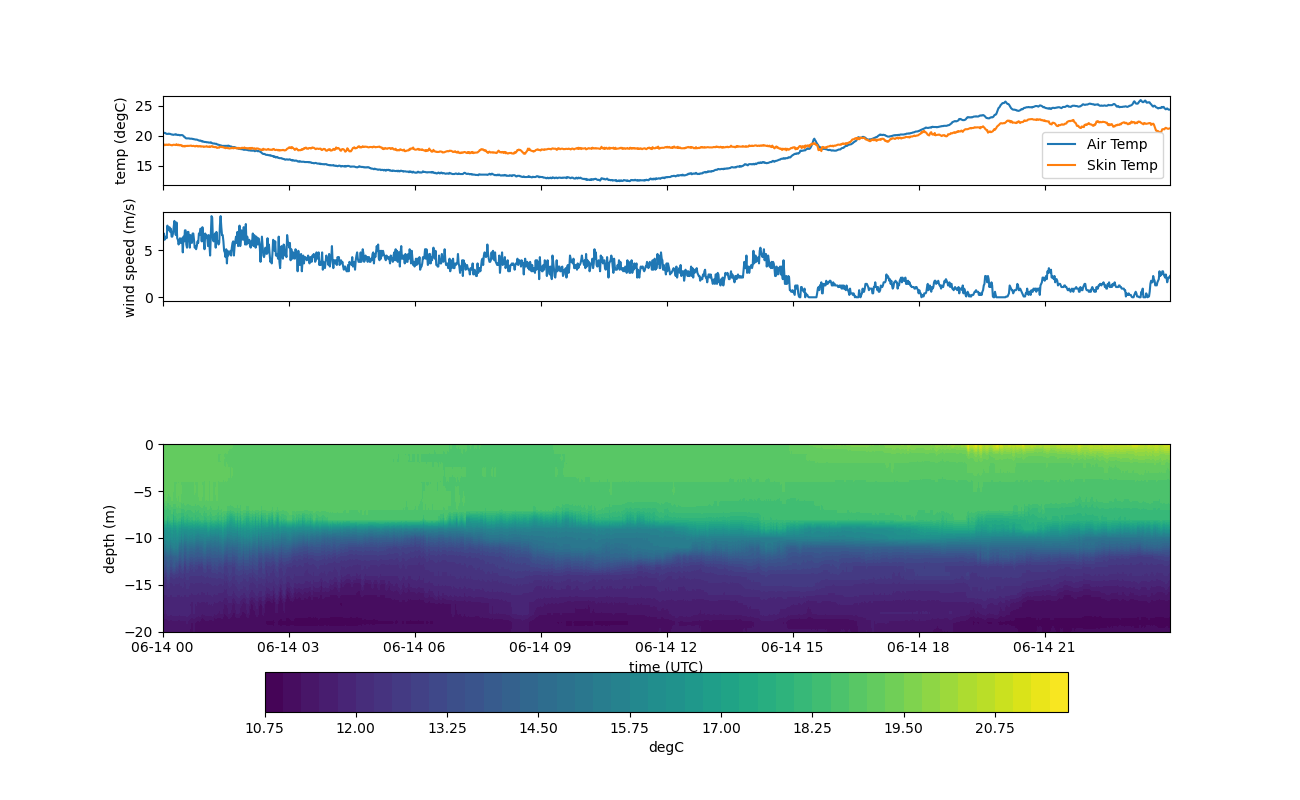Click the "time (UTC)" axis label

(666, 667)
